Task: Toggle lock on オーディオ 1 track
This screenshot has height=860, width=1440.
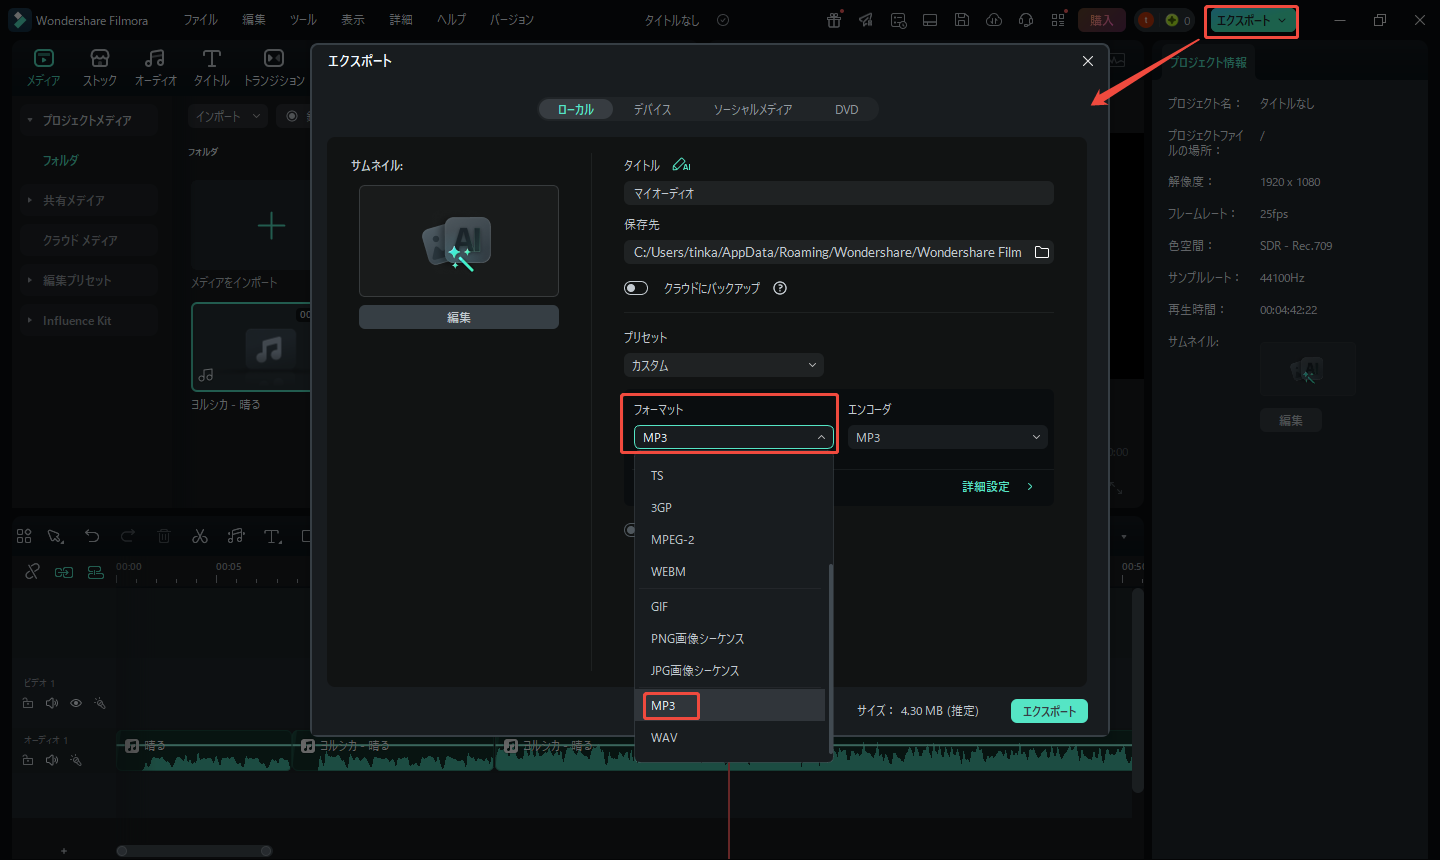Action: pyautogui.click(x=28, y=760)
